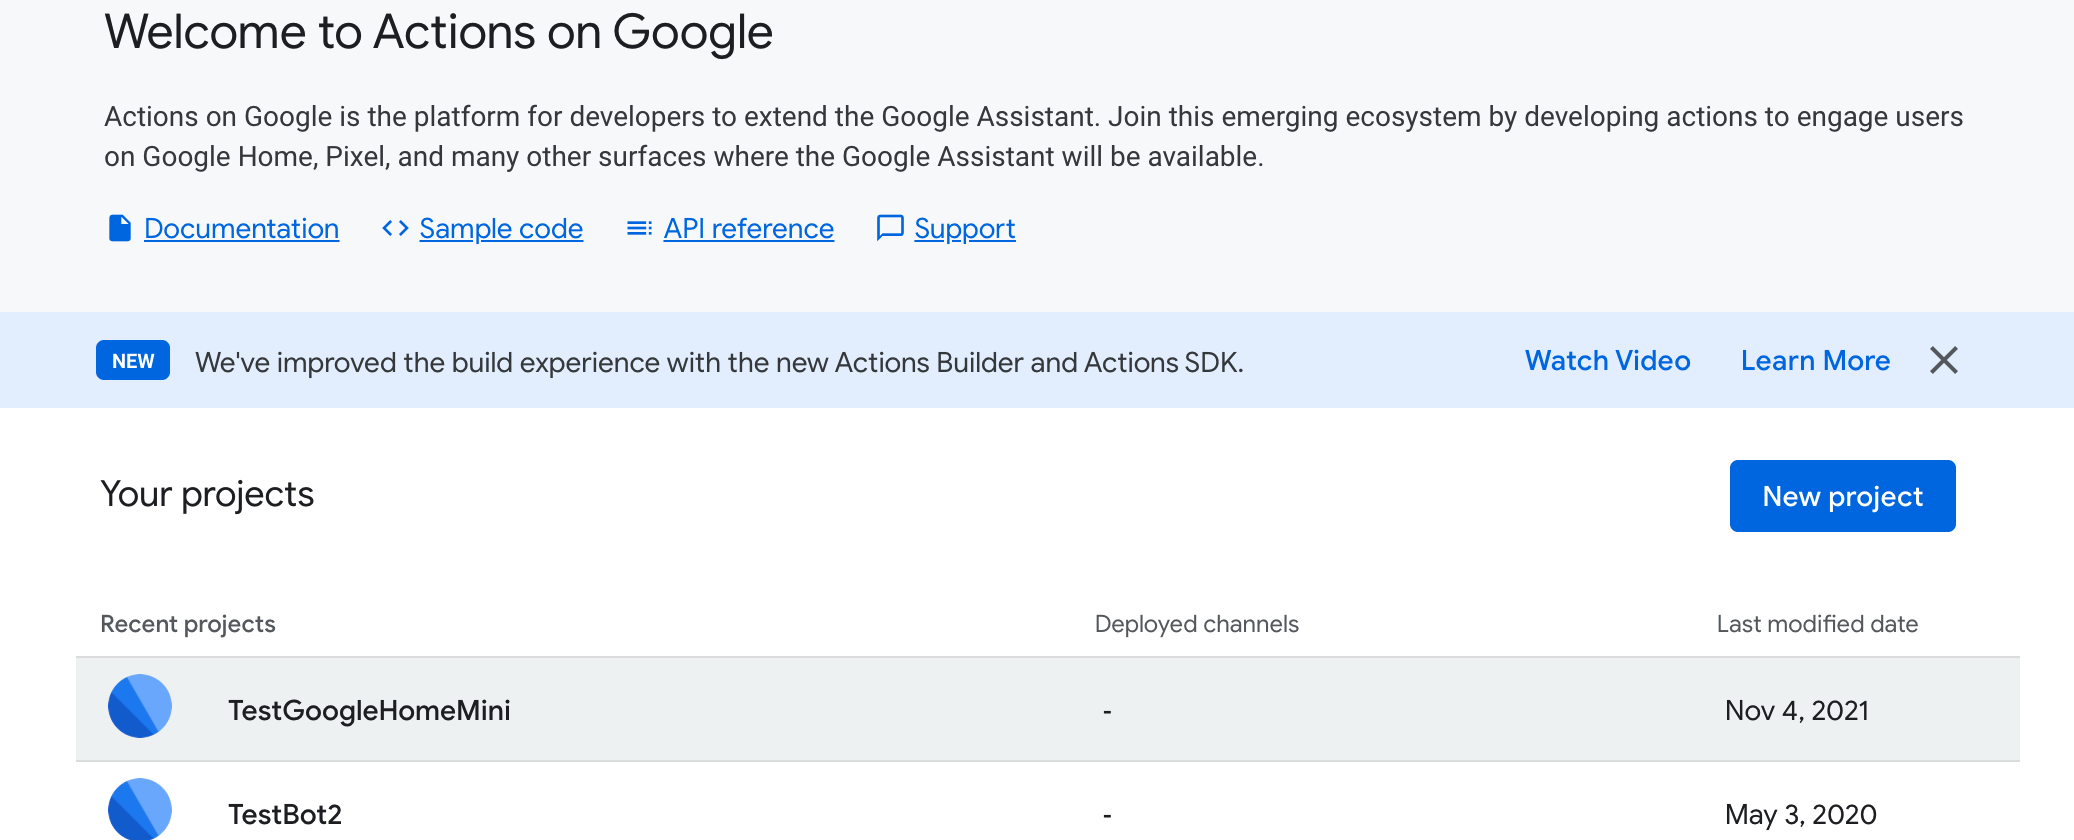Open the Documentation link
The height and width of the screenshot is (840, 2074).
(x=241, y=228)
